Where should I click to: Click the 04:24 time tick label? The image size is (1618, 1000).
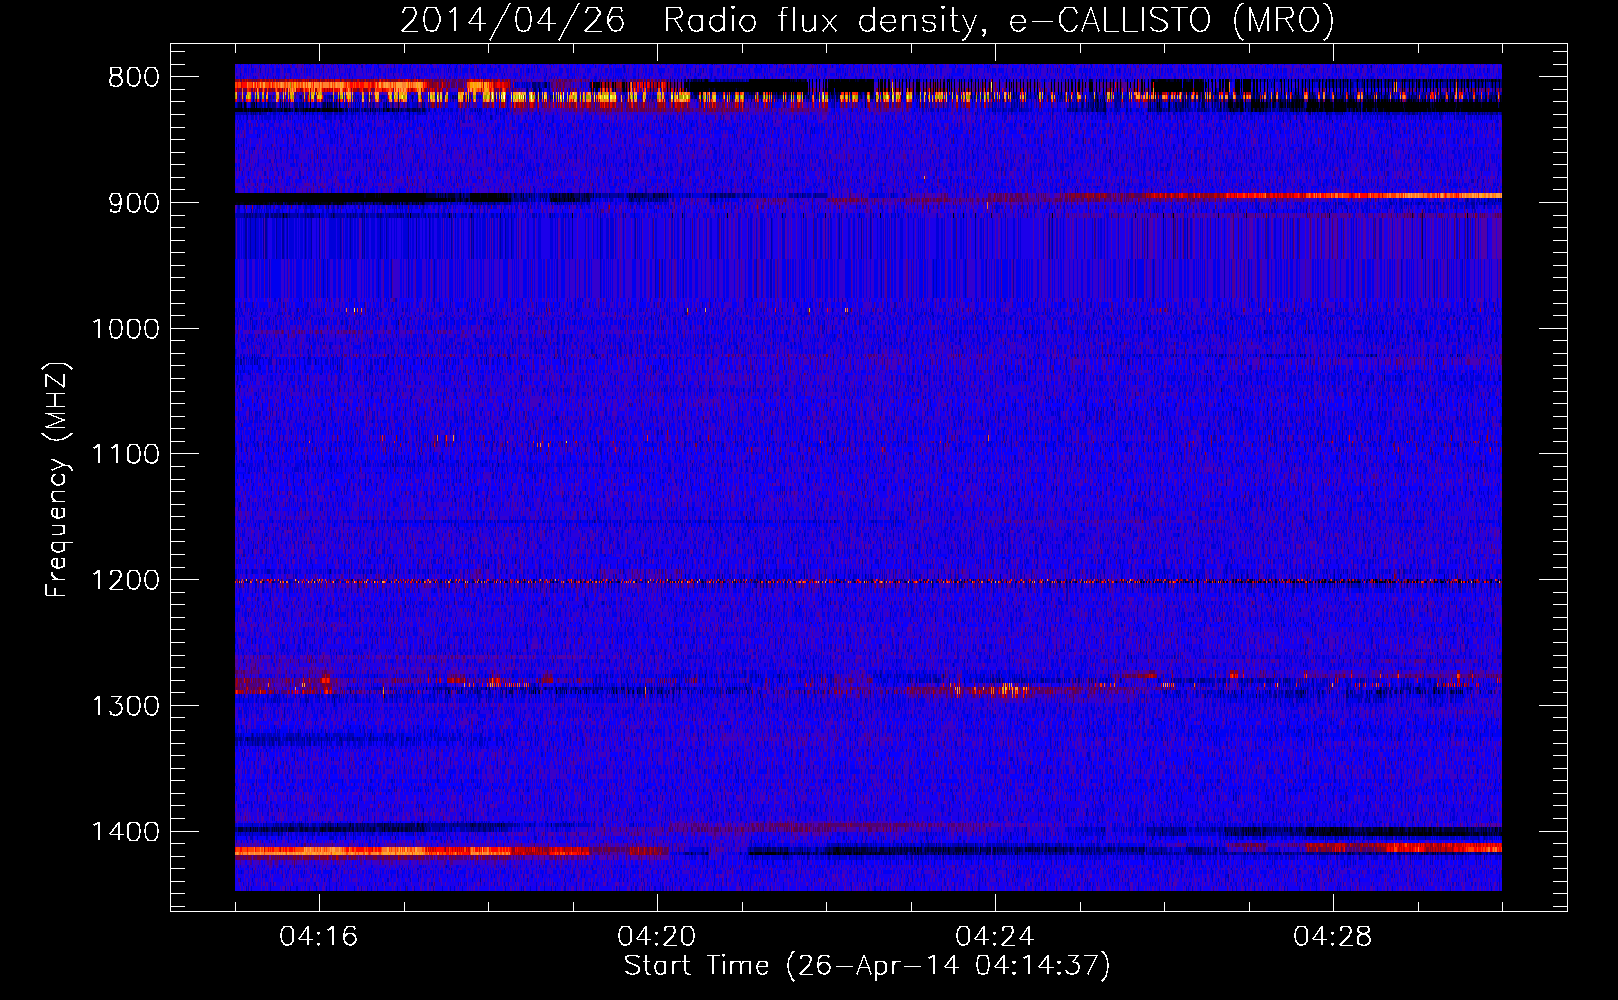click(995, 937)
